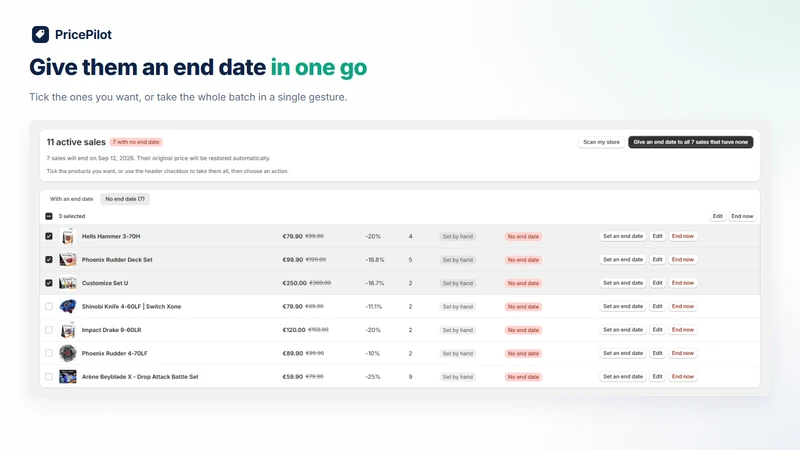
Task: Switch to the With an end date tab
Action: click(71, 199)
